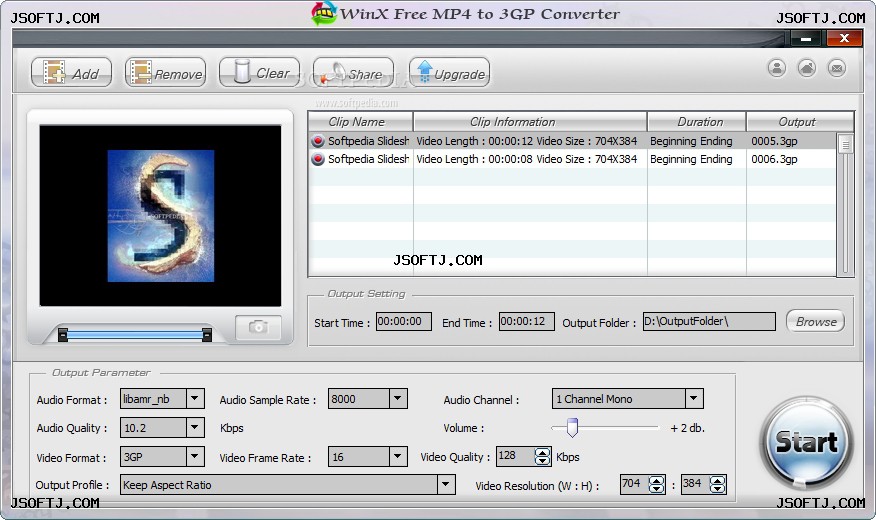Click the Remove clip button
Screen dimensions: 876x520
[165, 73]
